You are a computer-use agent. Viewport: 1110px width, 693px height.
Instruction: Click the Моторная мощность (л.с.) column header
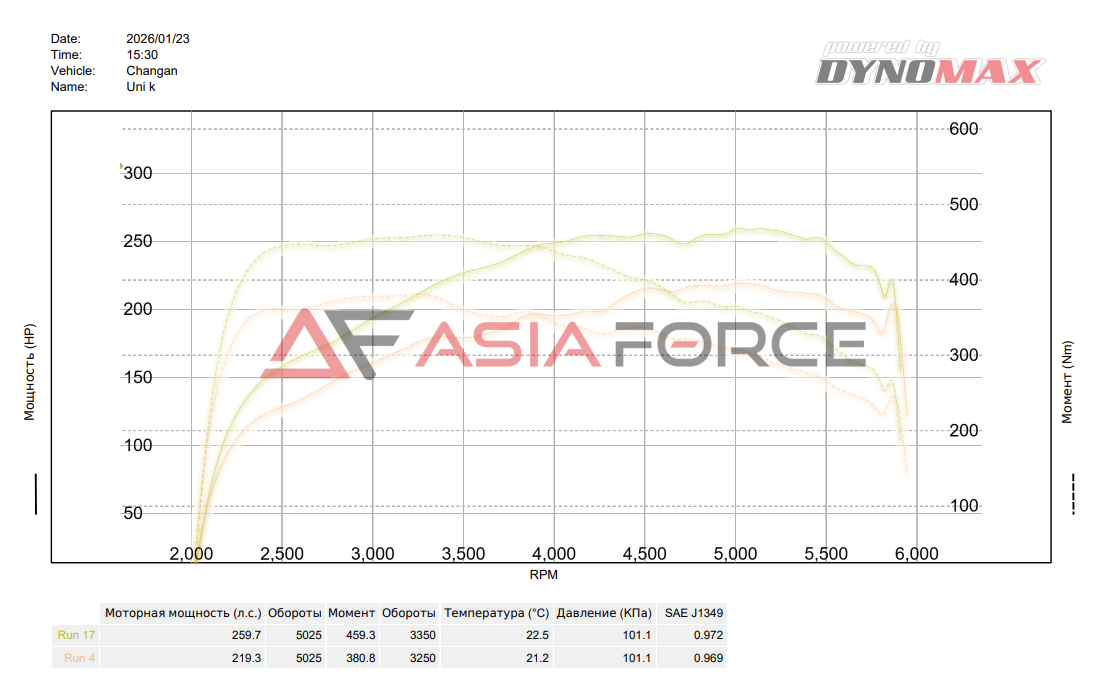pyautogui.click(x=183, y=613)
